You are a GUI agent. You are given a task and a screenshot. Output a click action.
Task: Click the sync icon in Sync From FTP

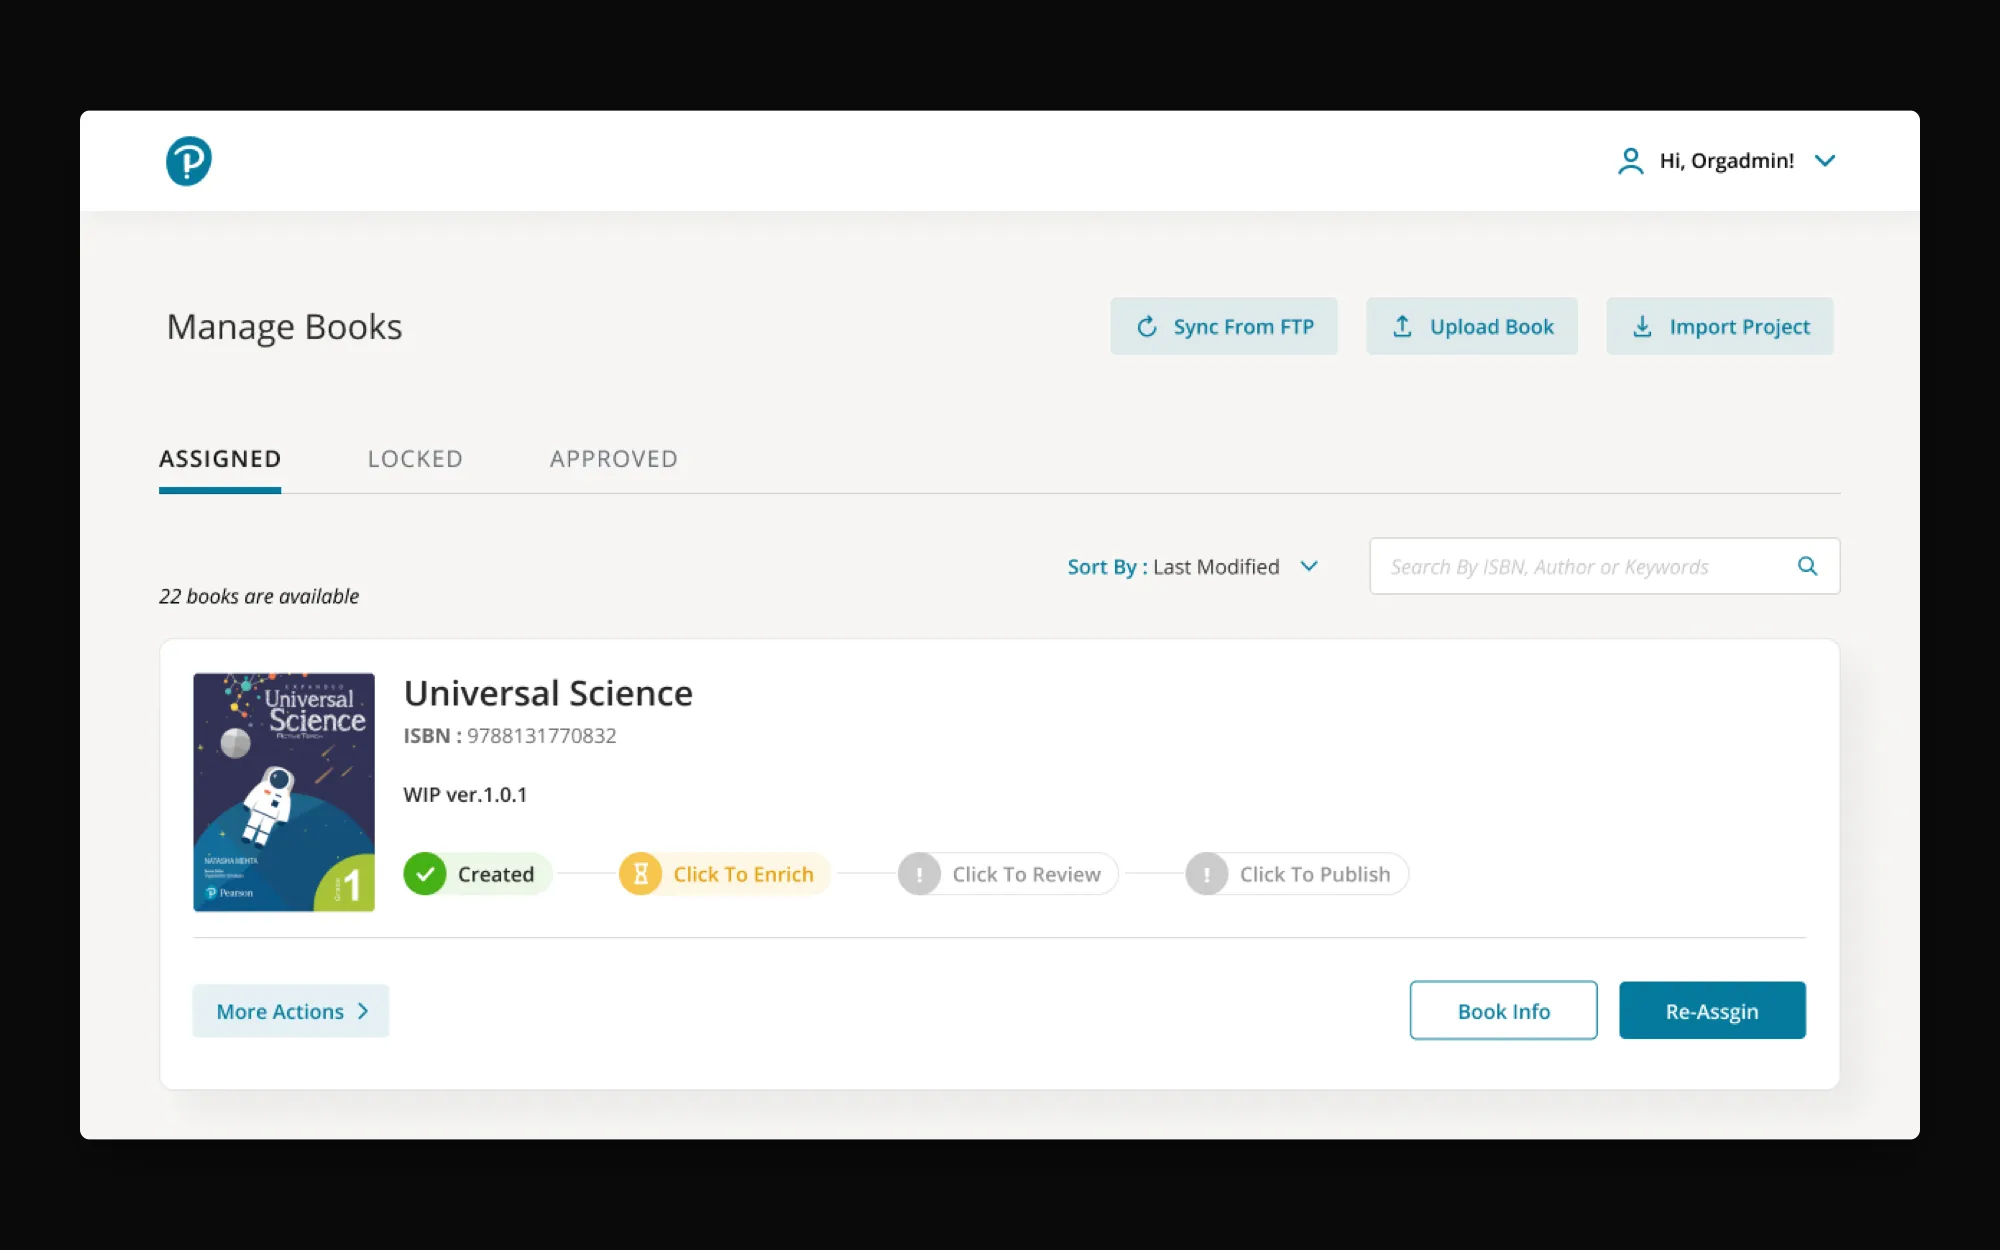coord(1147,327)
